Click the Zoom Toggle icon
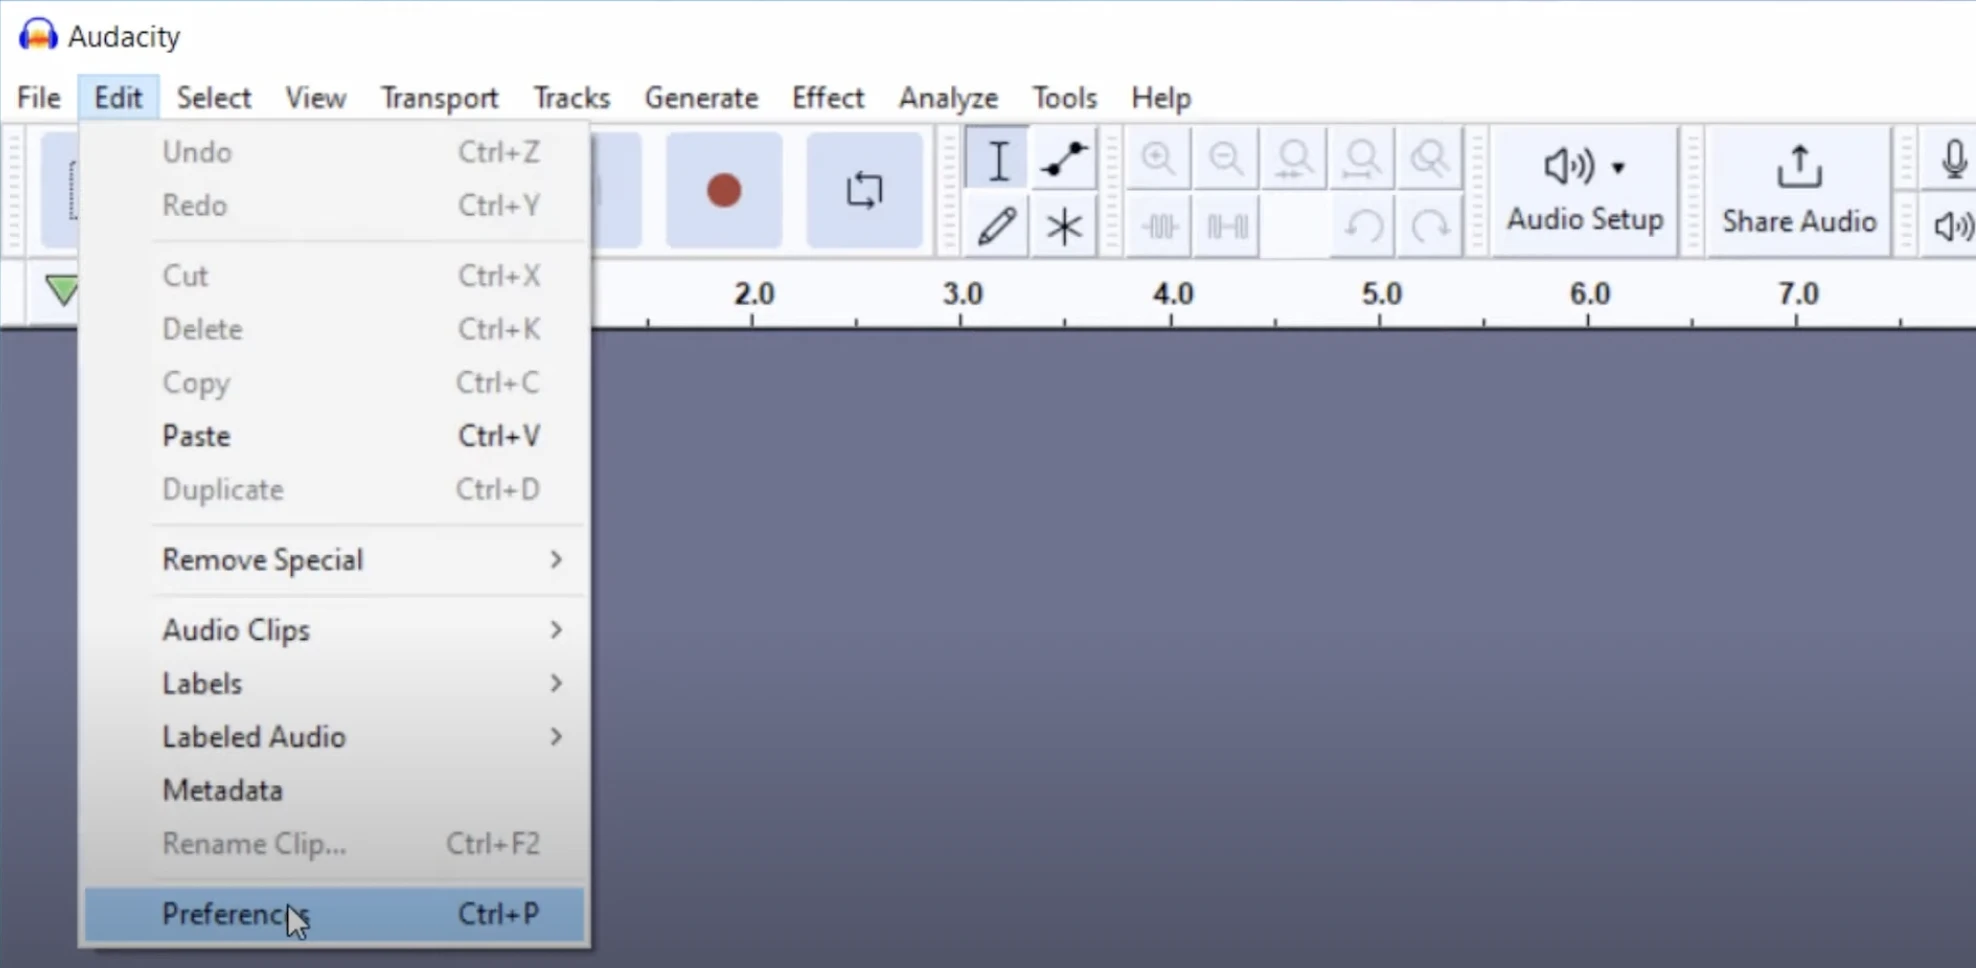Image resolution: width=1976 pixels, height=968 pixels. [1430, 160]
